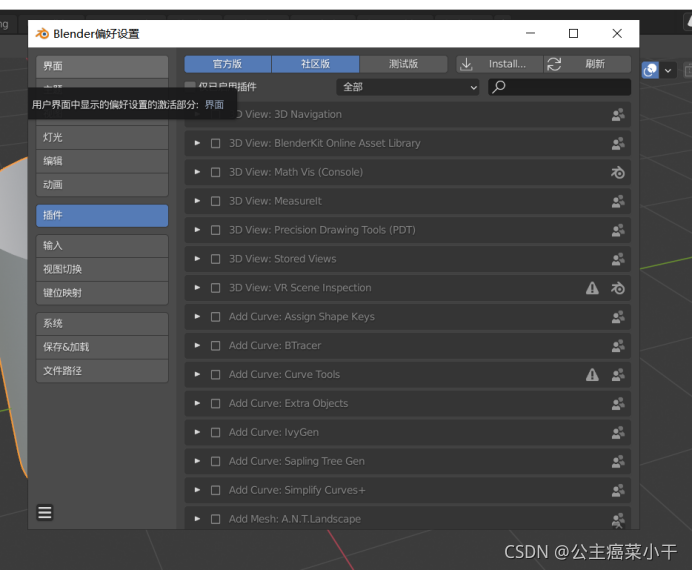Enable BTracer add-on checkbox
The image size is (693, 570).
coord(215,346)
